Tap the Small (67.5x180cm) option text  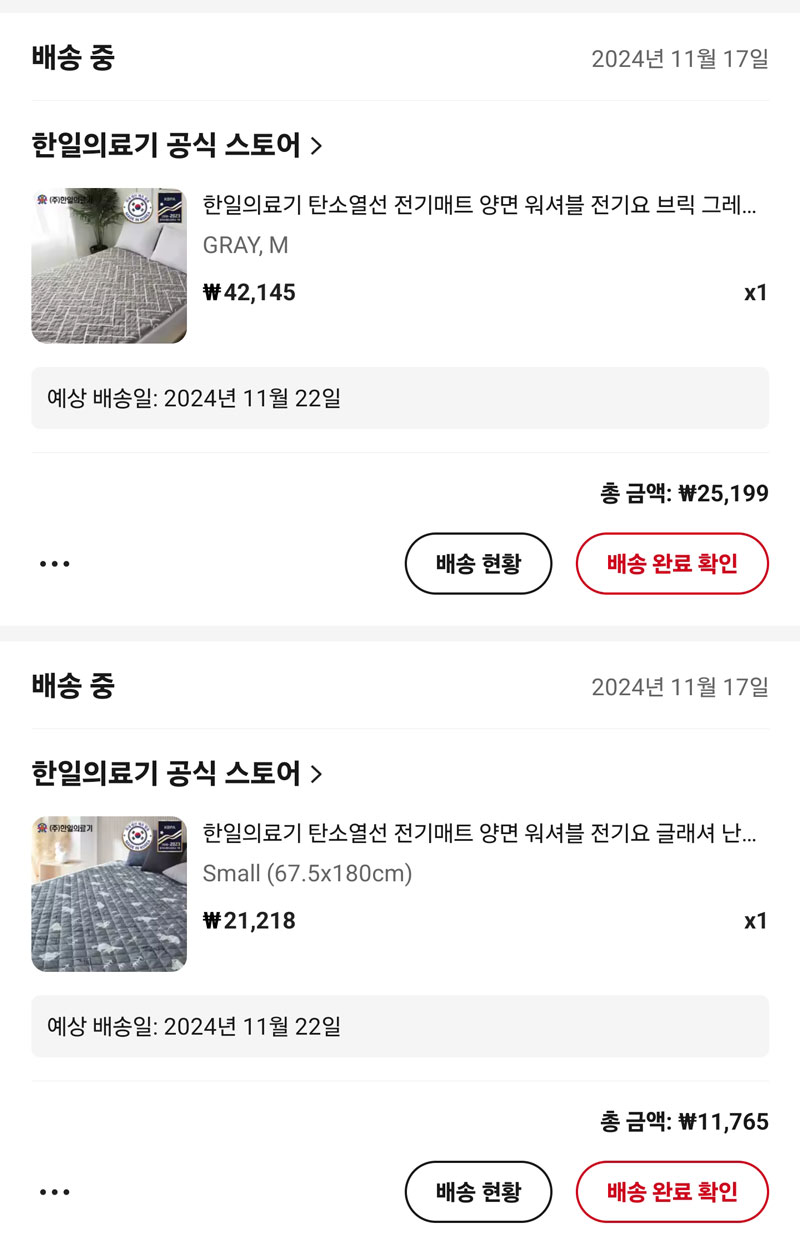307,874
